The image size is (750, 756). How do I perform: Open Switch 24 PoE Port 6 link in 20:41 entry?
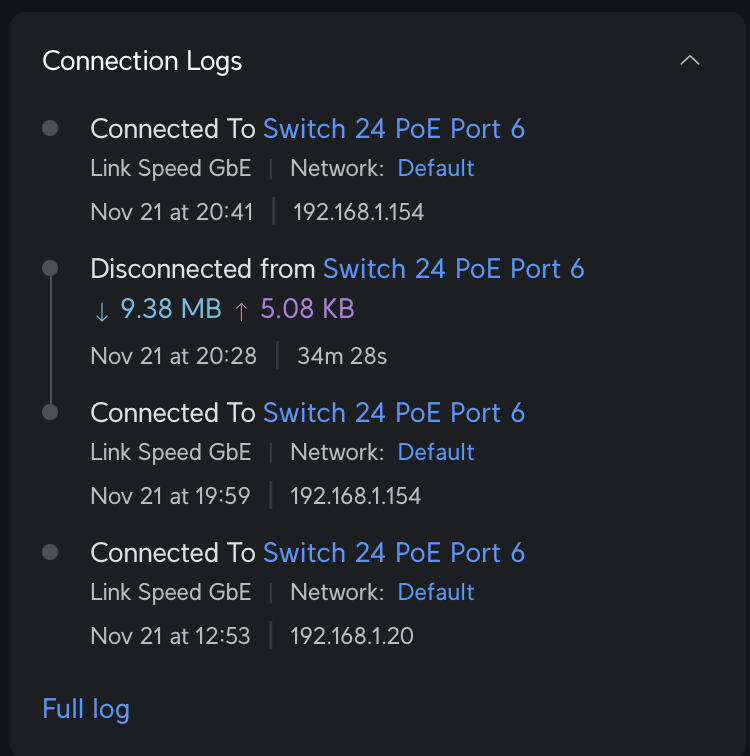[x=393, y=129]
